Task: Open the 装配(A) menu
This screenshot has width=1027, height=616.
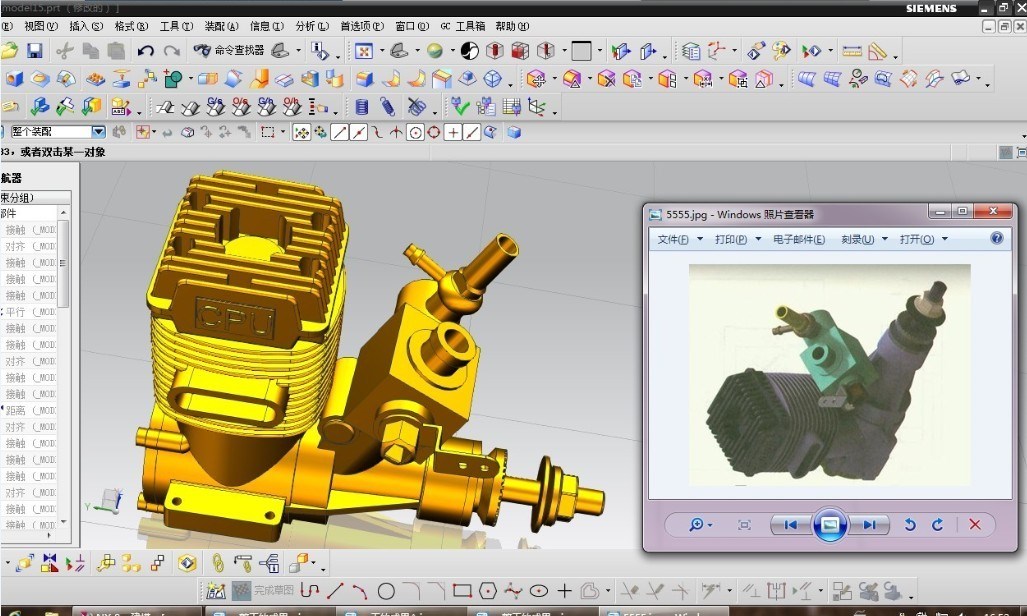Action: 221,26
